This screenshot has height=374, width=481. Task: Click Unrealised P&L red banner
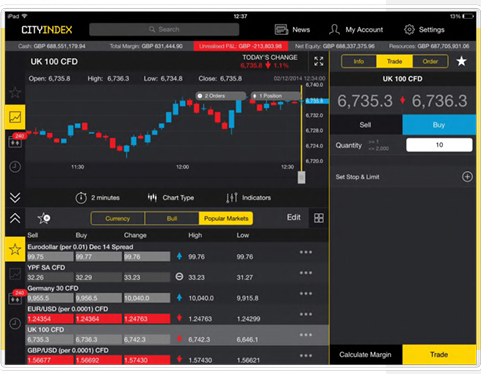click(241, 46)
